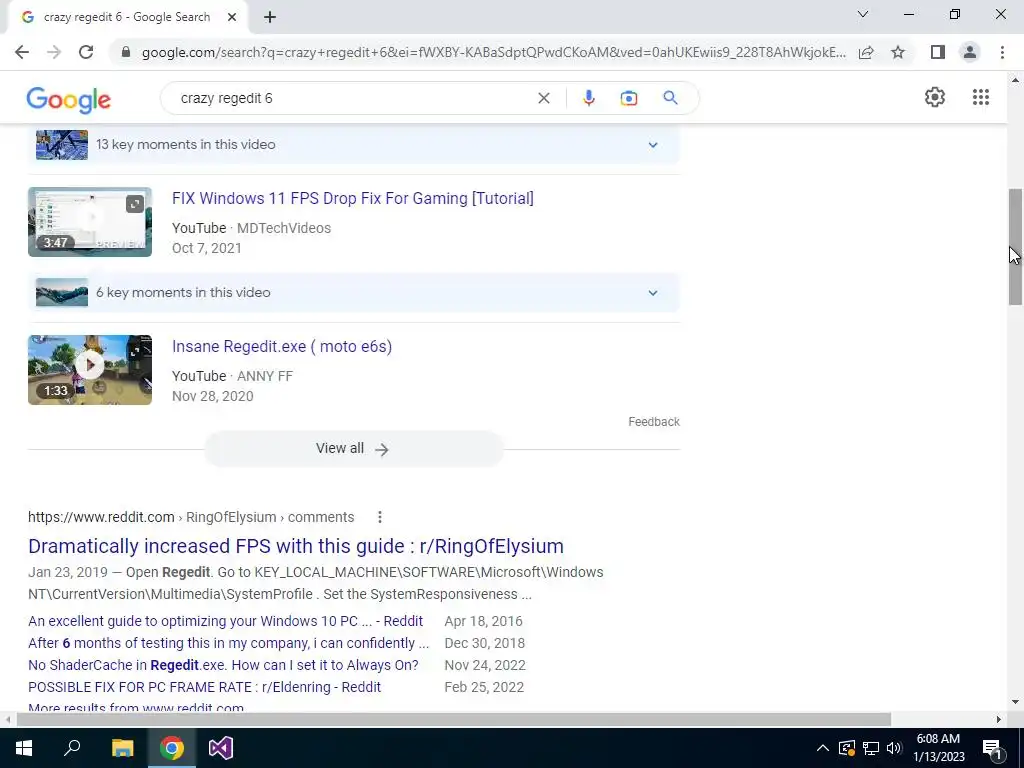Click the horizontal scrollbar thumb
The image size is (1024, 768).
point(453,719)
